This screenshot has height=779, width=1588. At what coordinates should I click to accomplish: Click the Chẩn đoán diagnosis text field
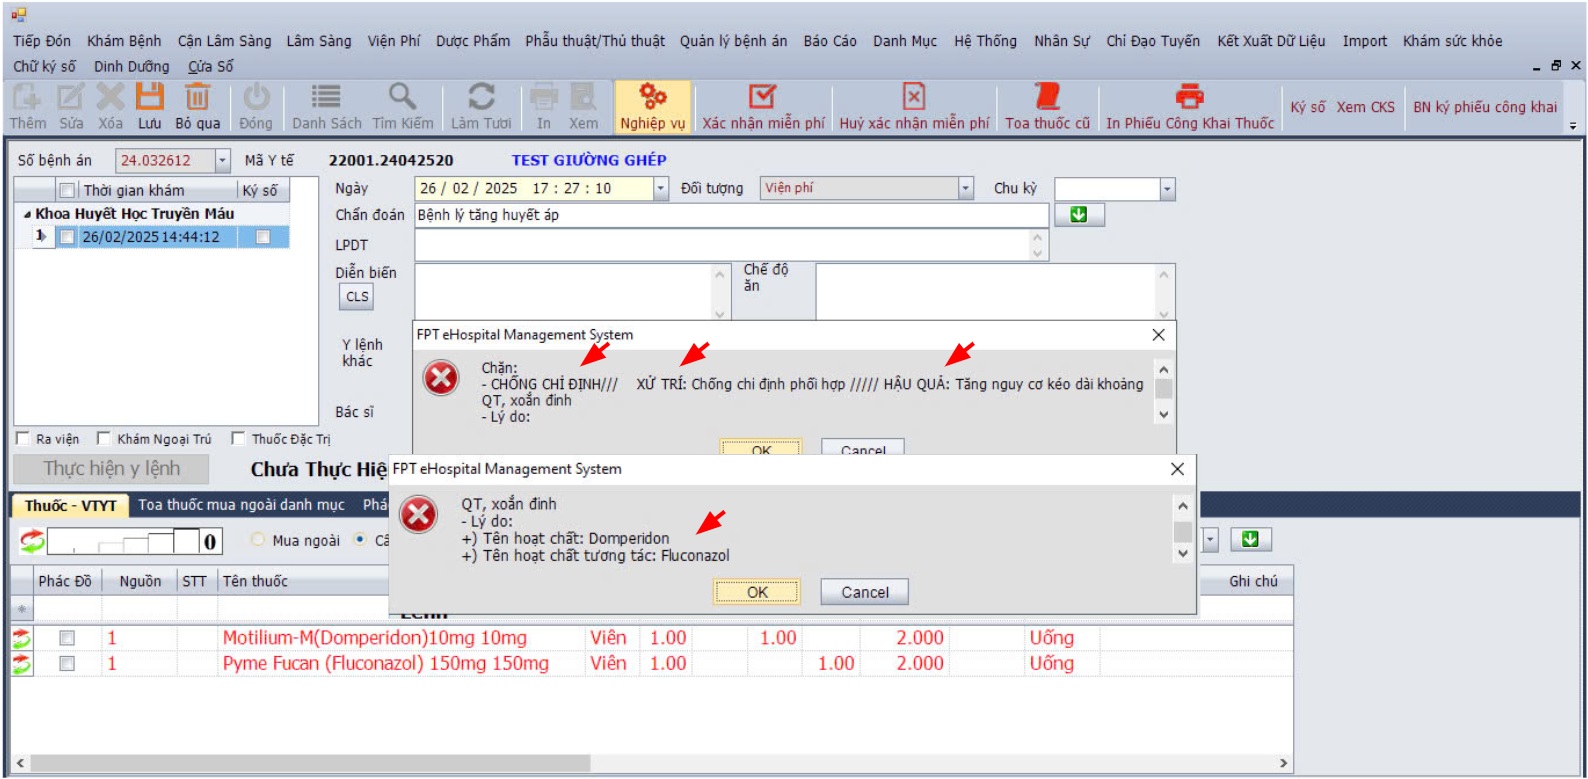click(732, 215)
